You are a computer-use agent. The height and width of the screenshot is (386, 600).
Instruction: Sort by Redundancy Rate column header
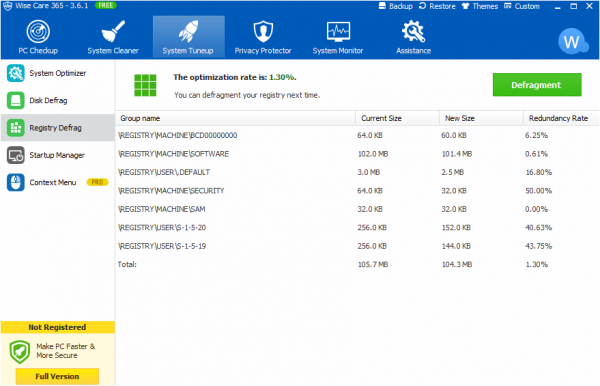(x=560, y=118)
